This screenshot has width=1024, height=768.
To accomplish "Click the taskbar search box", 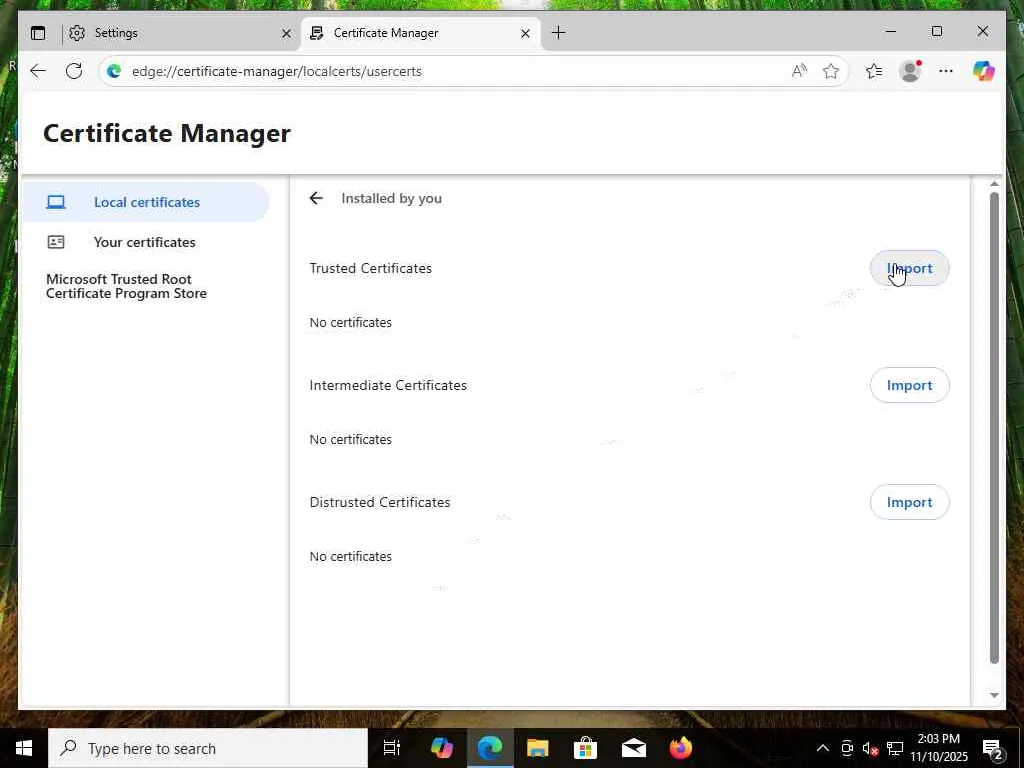I will tap(208, 748).
